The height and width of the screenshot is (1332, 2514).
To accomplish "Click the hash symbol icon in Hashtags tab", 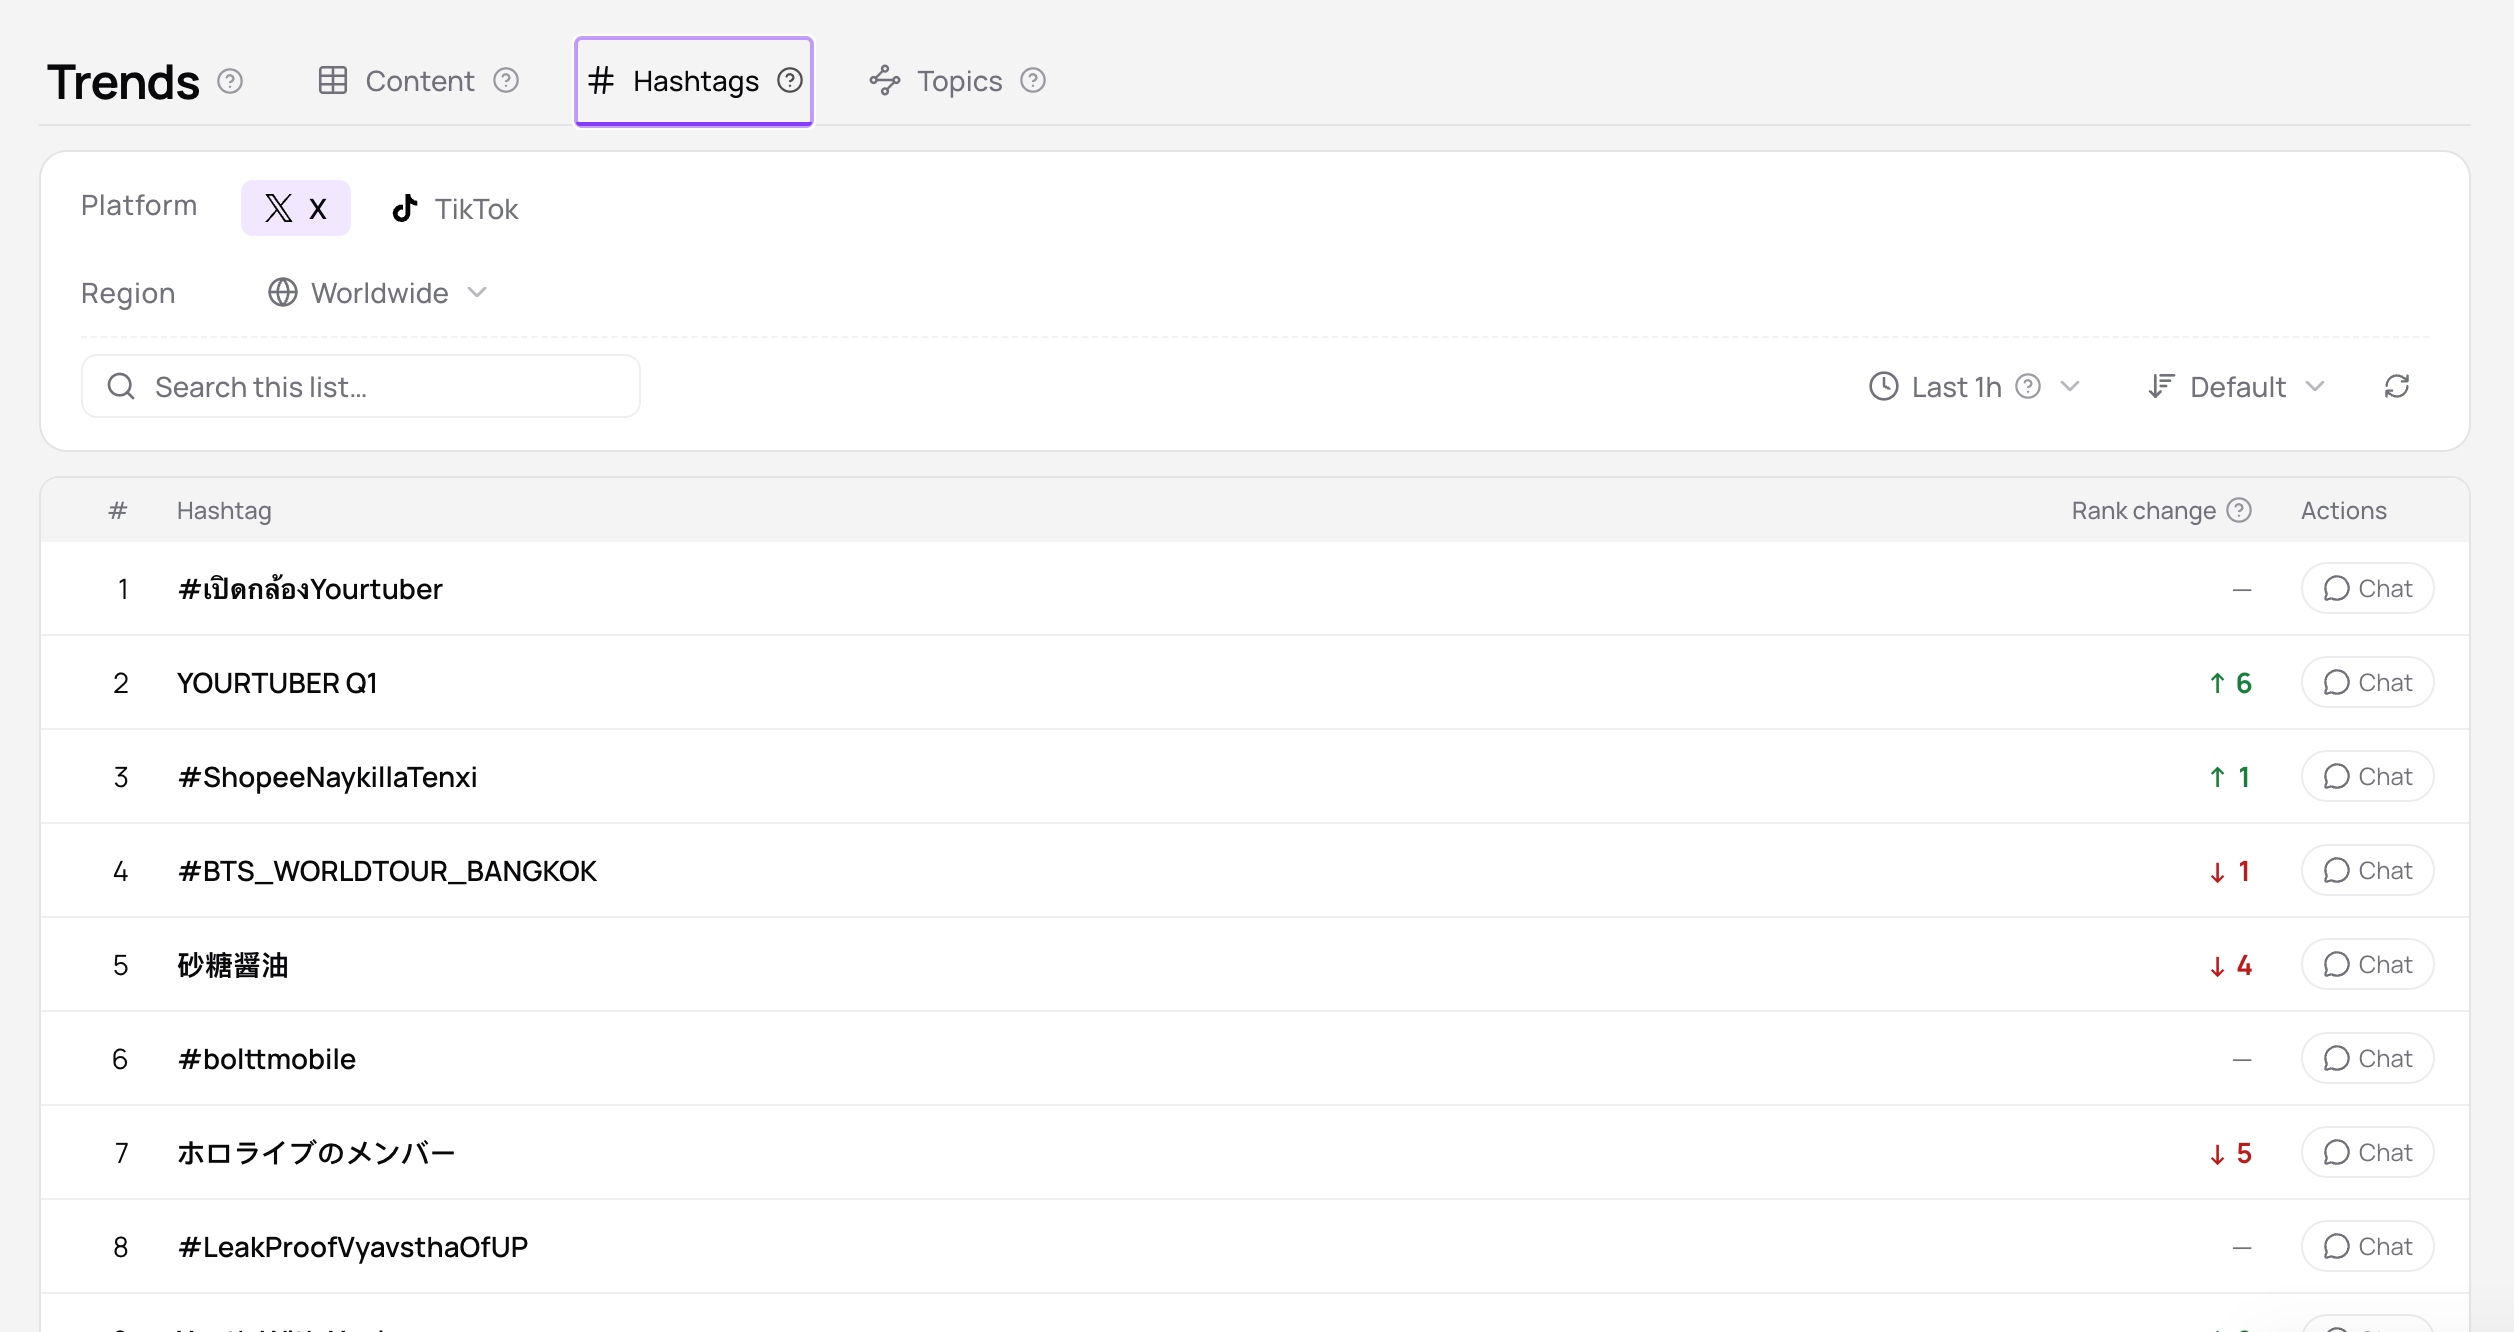I will (x=601, y=80).
